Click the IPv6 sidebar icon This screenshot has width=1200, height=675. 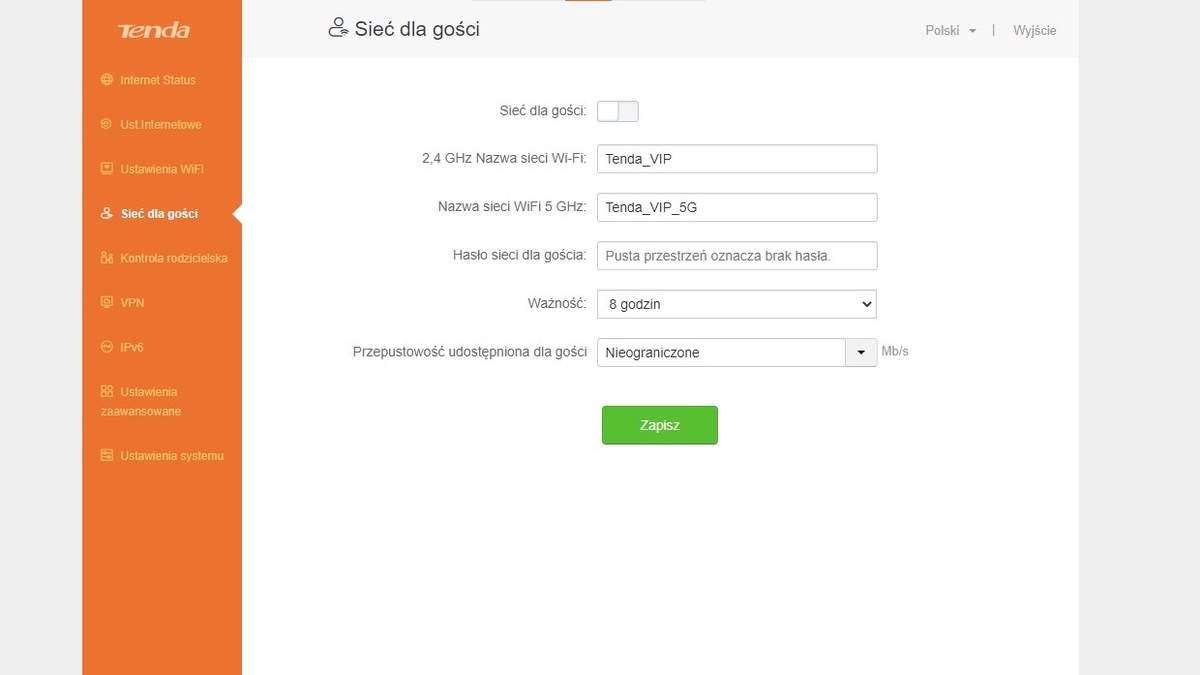coord(107,347)
